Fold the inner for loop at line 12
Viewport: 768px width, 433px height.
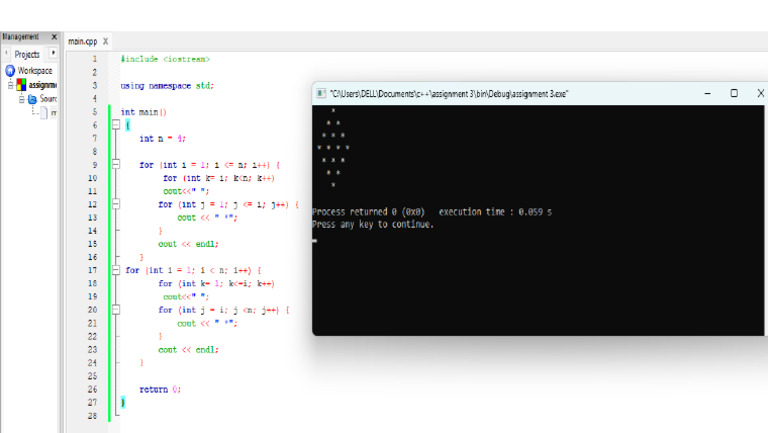(x=116, y=204)
